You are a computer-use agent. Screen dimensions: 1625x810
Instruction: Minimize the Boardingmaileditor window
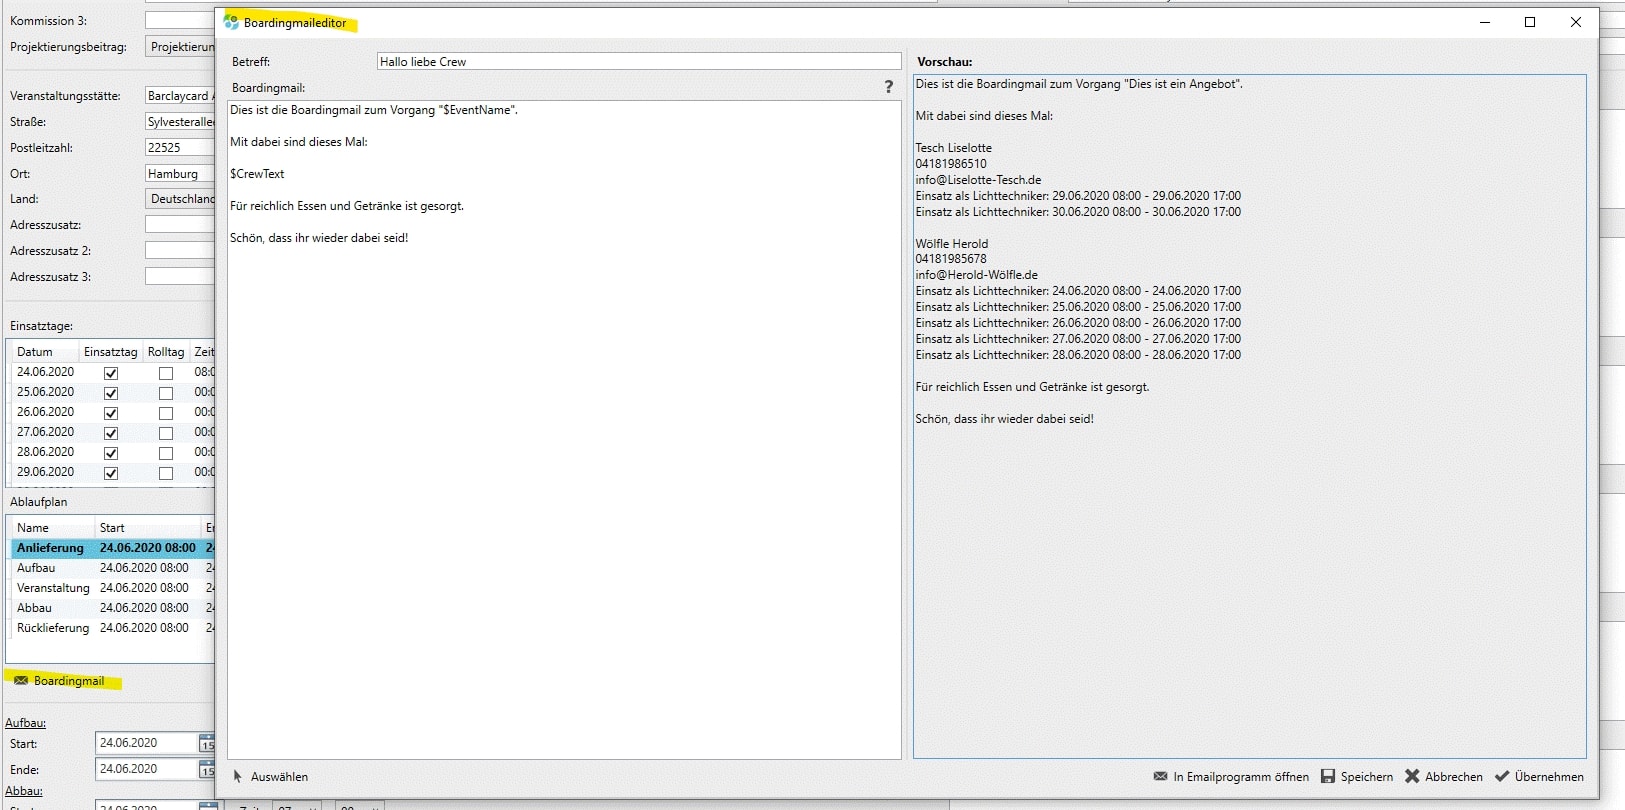tap(1485, 22)
